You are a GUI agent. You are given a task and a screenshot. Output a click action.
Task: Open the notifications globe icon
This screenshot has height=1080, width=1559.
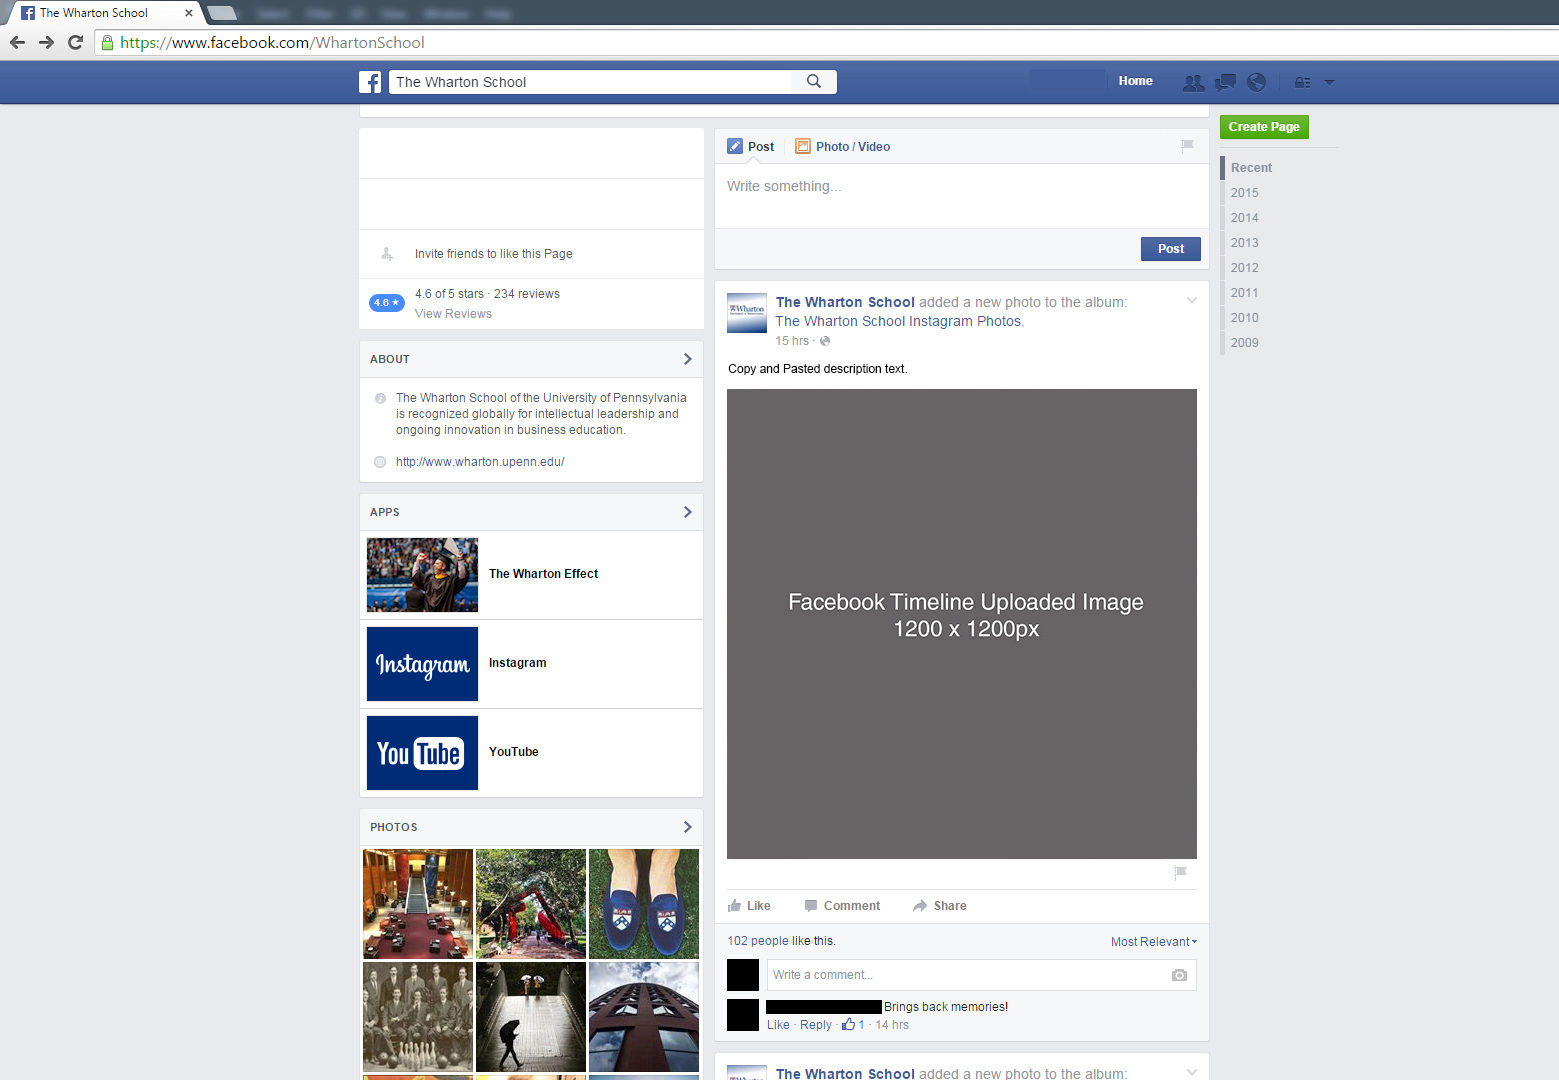tap(1257, 82)
